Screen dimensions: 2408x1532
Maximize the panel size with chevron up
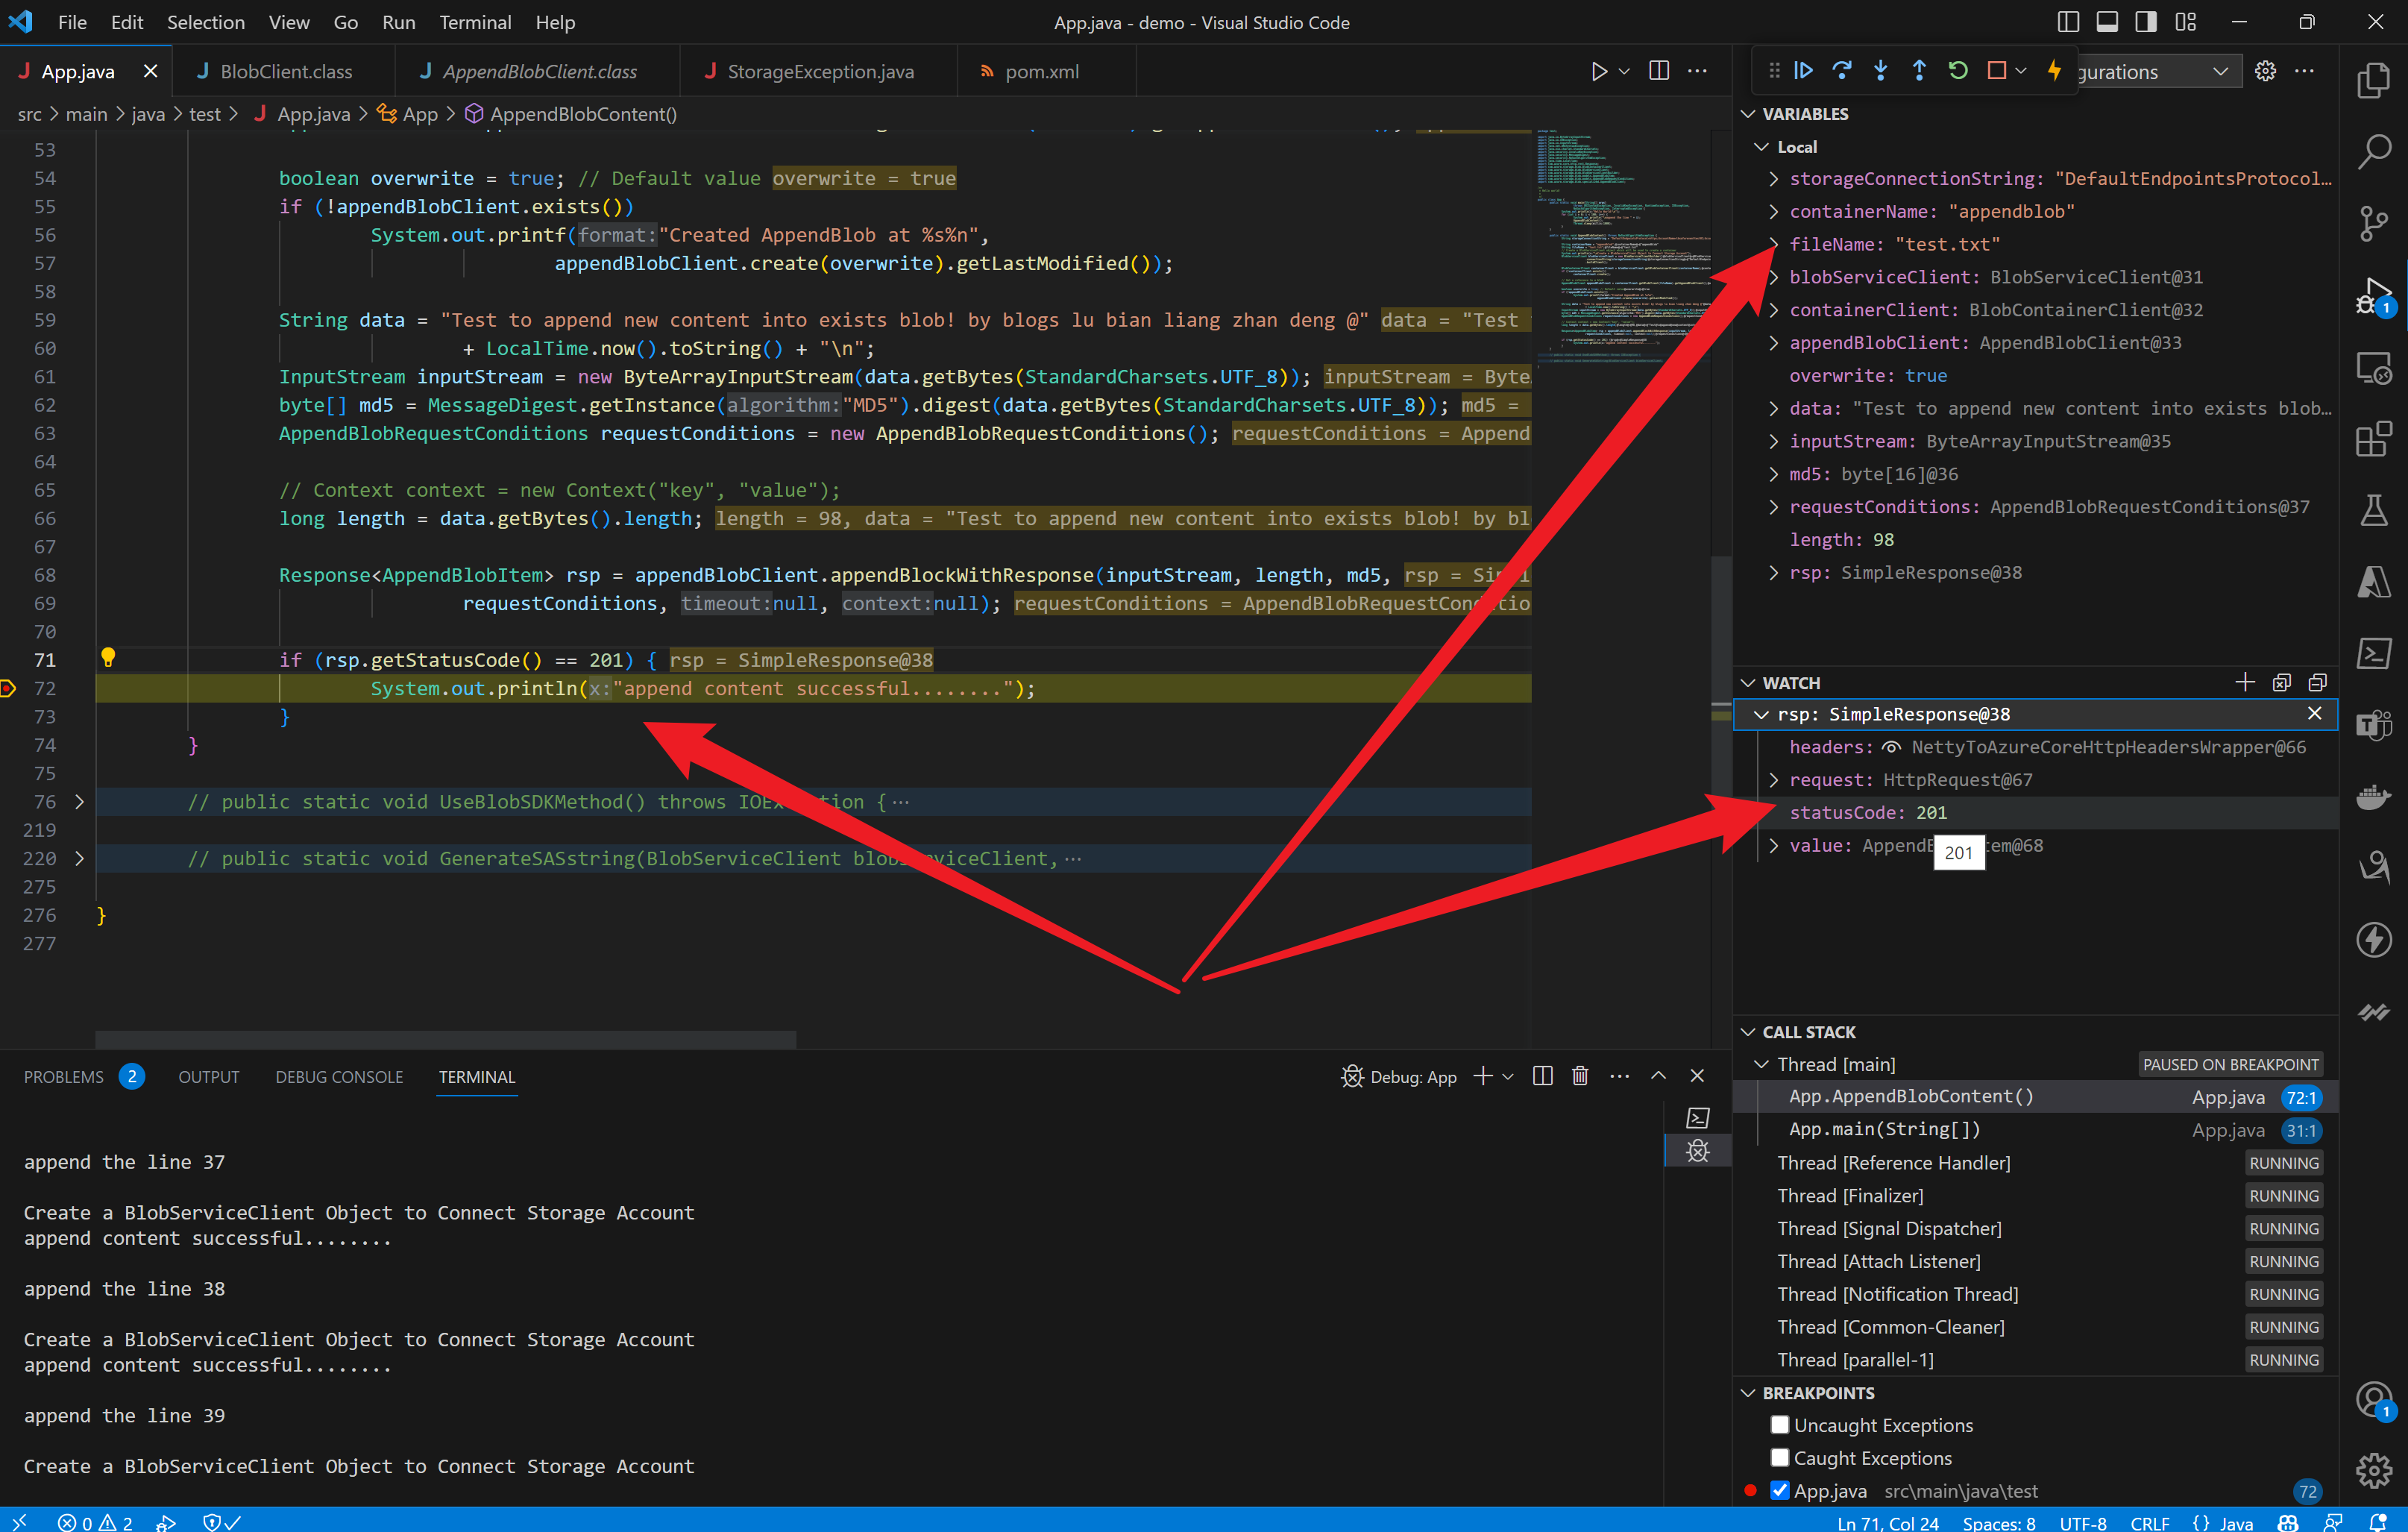tap(1658, 1076)
